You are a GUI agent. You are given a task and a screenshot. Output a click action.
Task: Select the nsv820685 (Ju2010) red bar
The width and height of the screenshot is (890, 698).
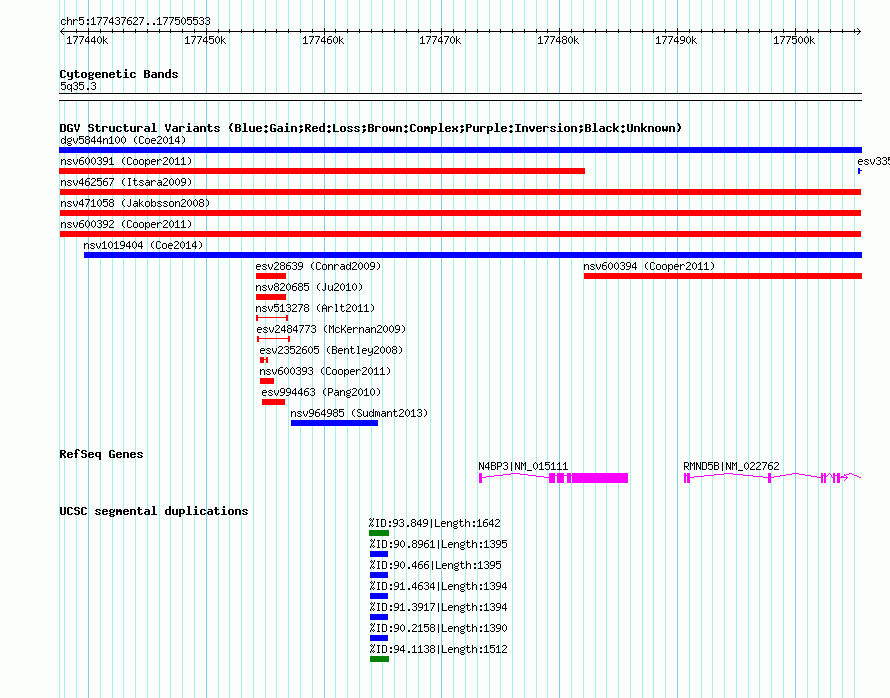271,297
